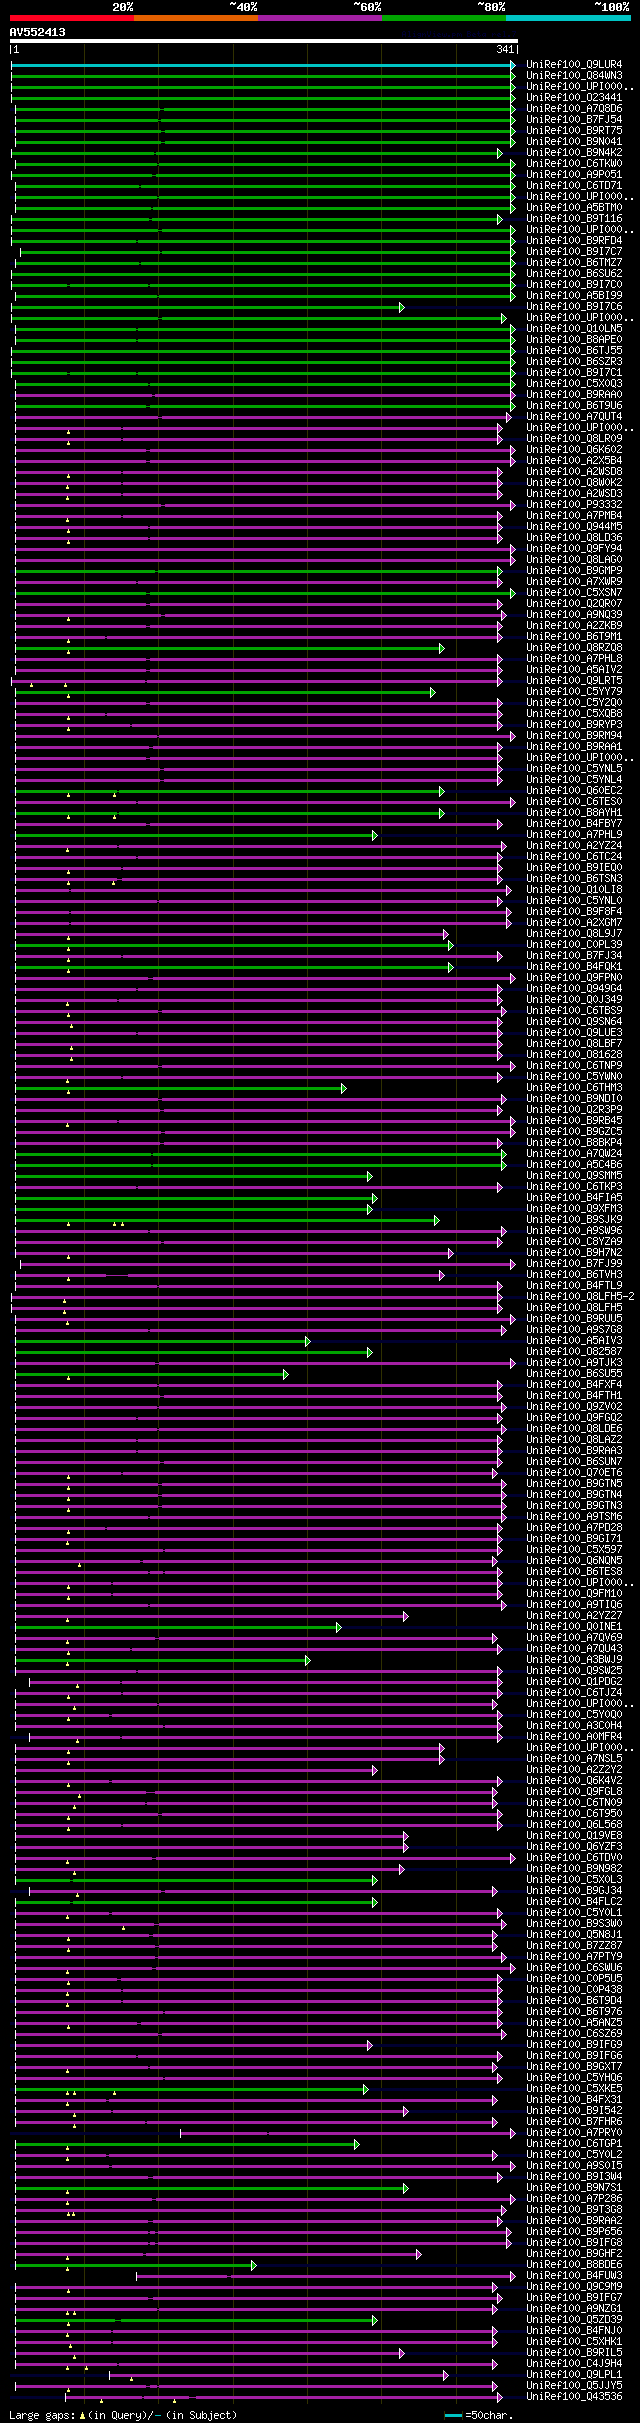Viewport: 640px width, 2423px height.
Task: Click the arrowhead ending the B8BDE6 bar
Action: 253,2265
